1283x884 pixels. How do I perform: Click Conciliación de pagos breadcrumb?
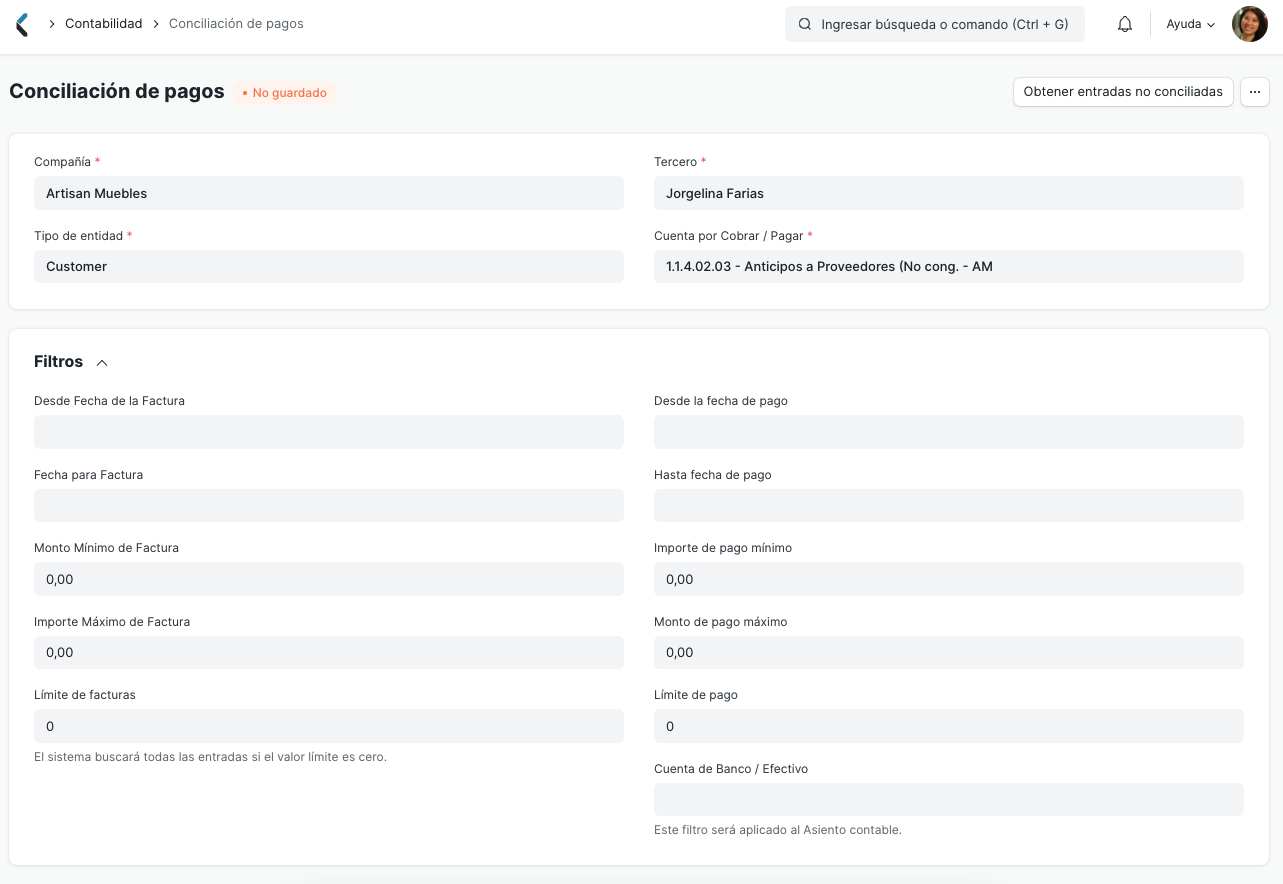(236, 24)
